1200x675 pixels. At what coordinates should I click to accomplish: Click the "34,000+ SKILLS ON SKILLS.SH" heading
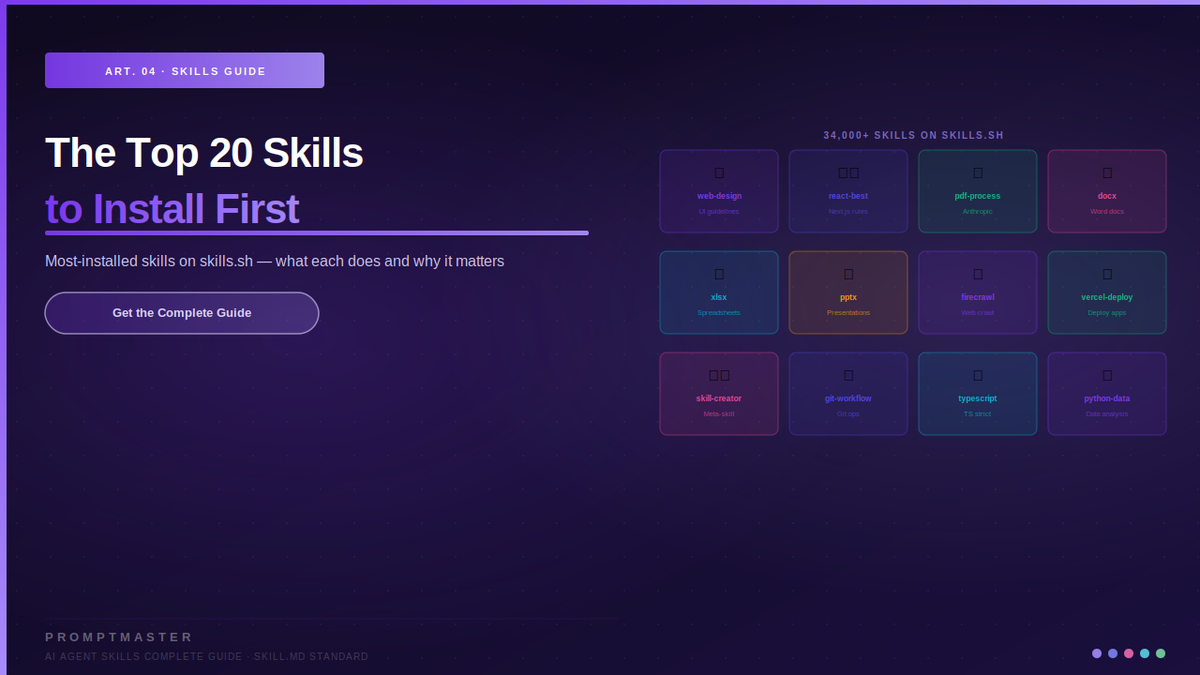pos(913,135)
